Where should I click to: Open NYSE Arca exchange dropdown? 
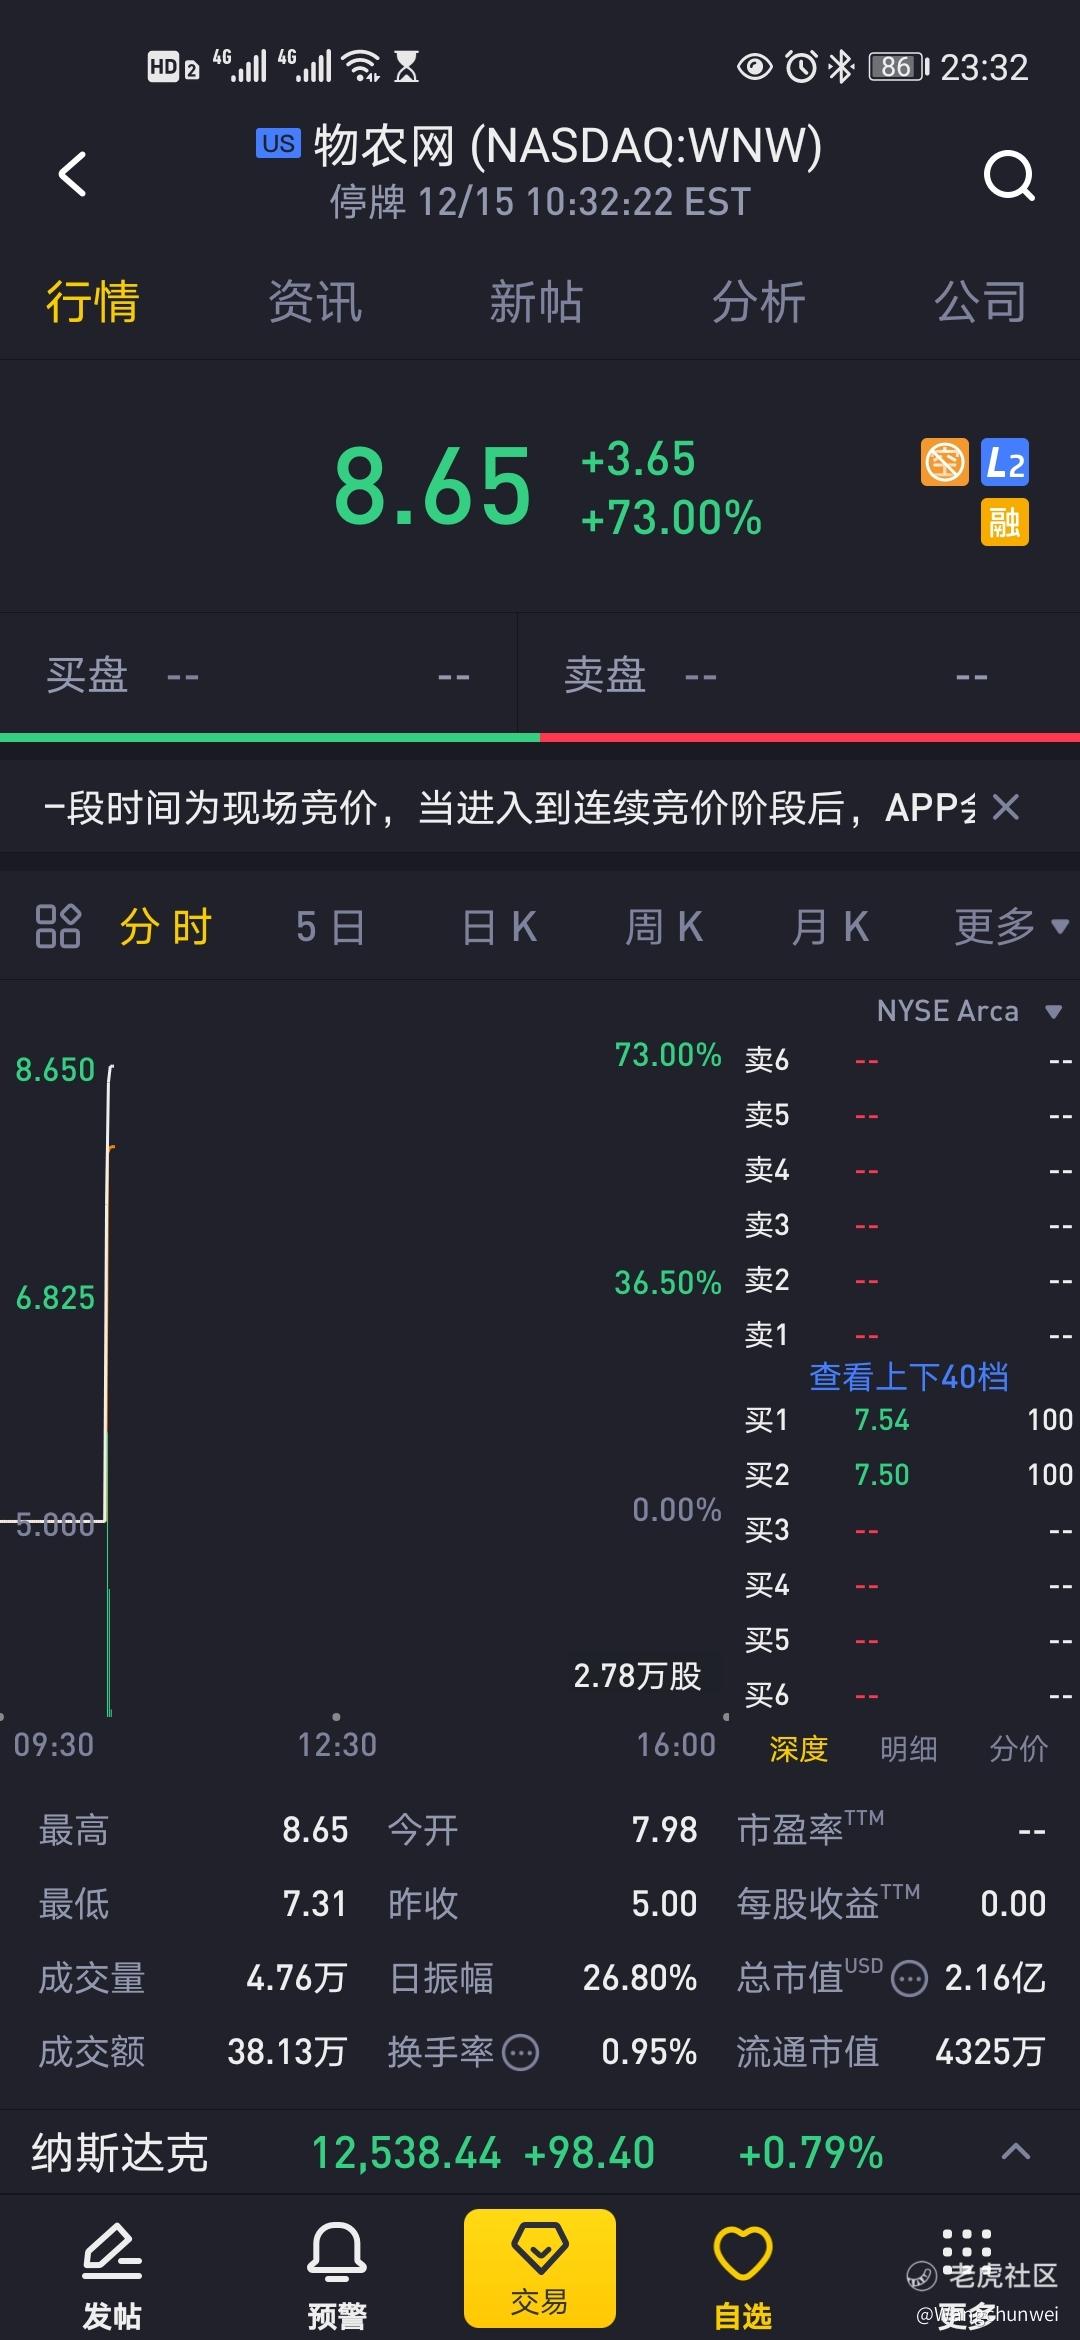(x=969, y=1011)
